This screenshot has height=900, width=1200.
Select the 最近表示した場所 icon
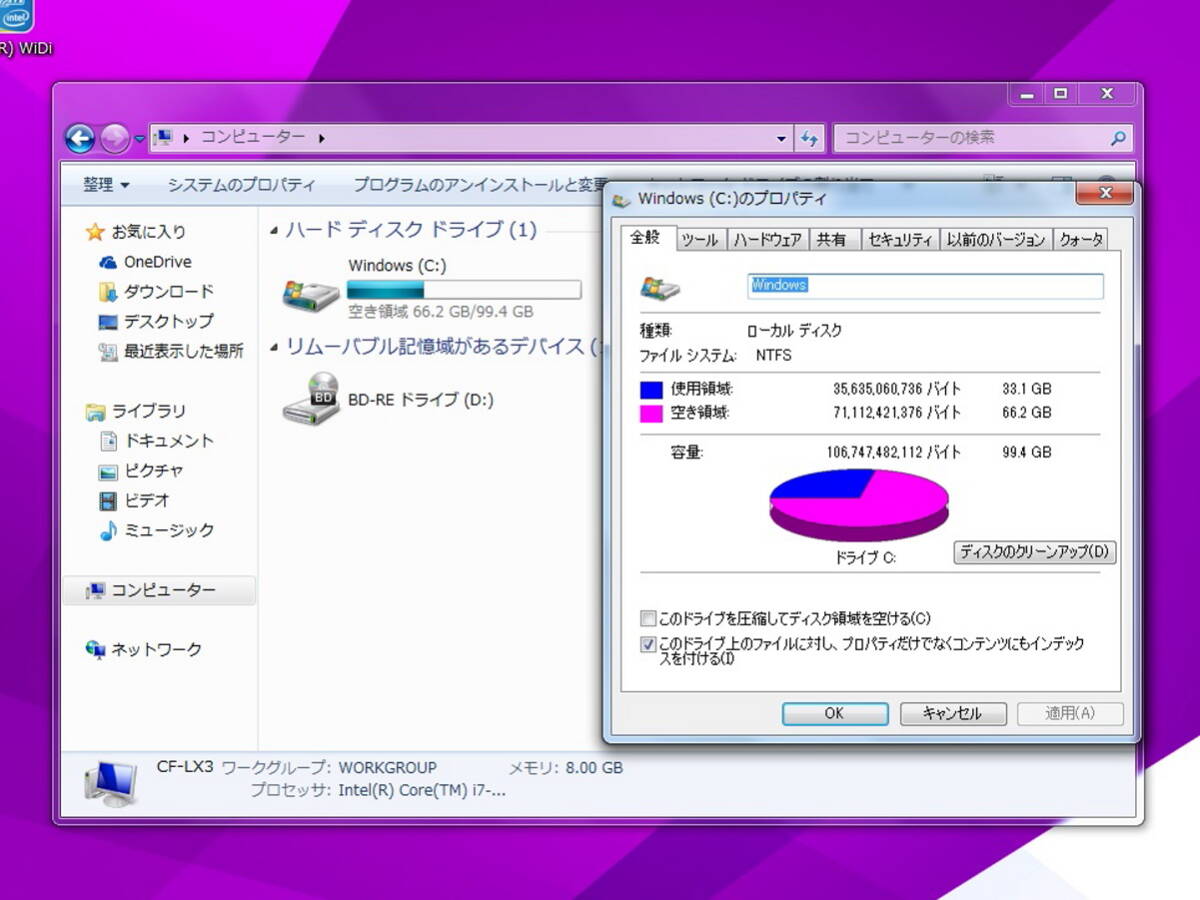click(108, 352)
